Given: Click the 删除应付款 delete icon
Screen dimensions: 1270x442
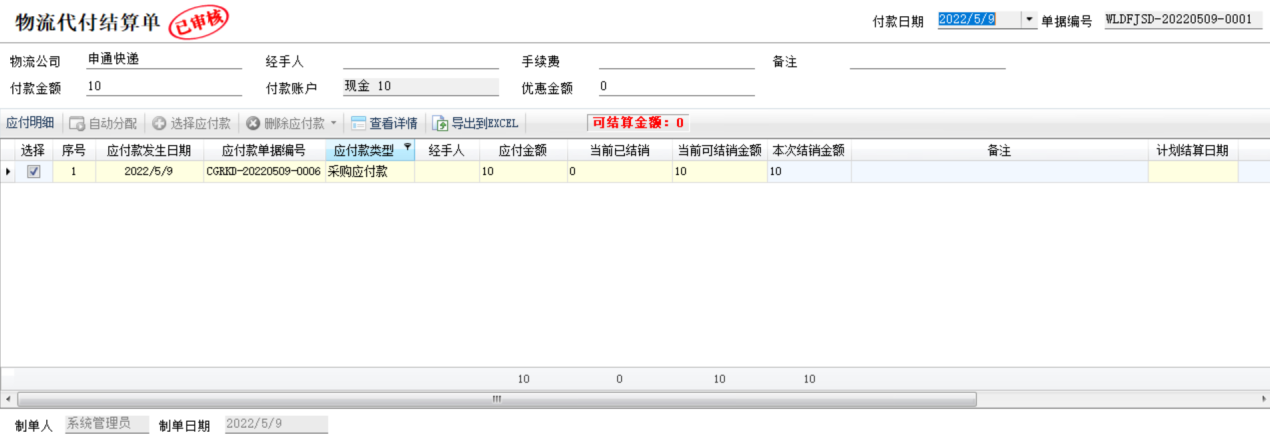Looking at the screenshot, I should [253, 124].
